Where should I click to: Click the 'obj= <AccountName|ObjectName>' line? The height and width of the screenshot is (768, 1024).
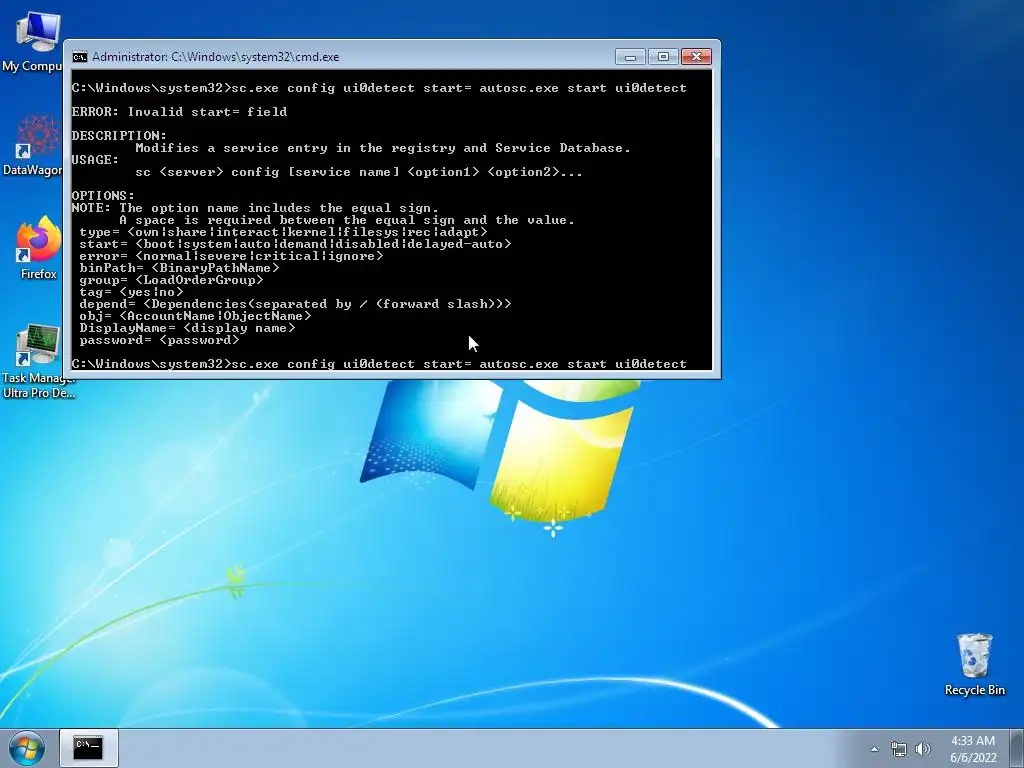tap(195, 316)
